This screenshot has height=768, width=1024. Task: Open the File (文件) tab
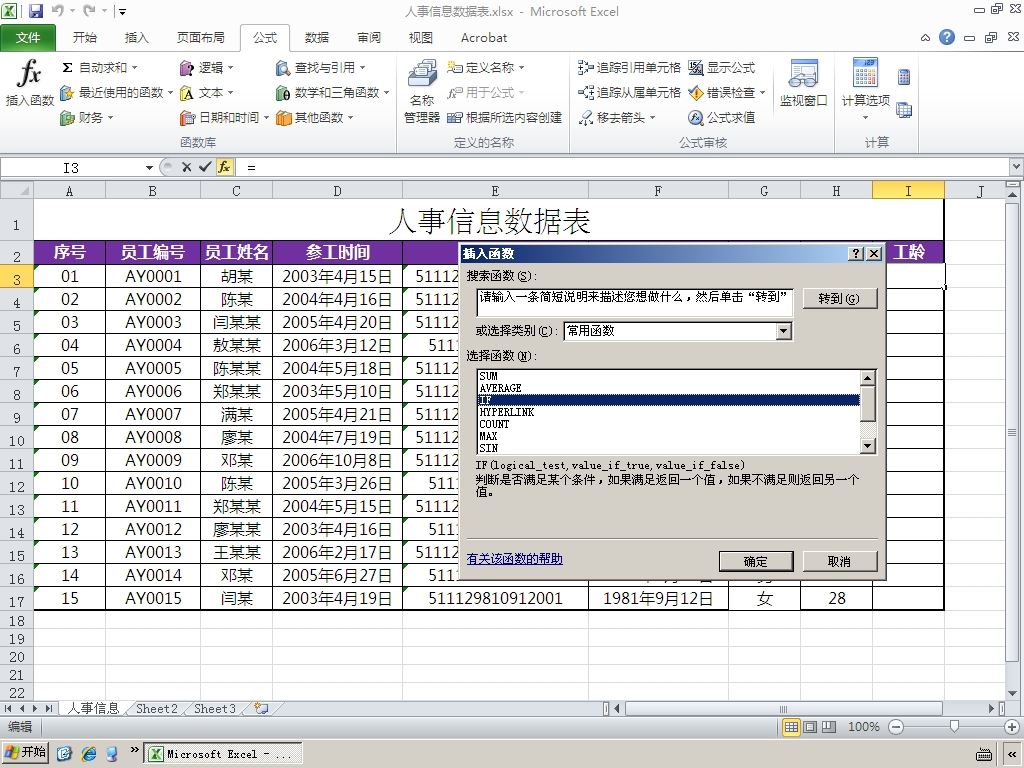pyautogui.click(x=27, y=38)
